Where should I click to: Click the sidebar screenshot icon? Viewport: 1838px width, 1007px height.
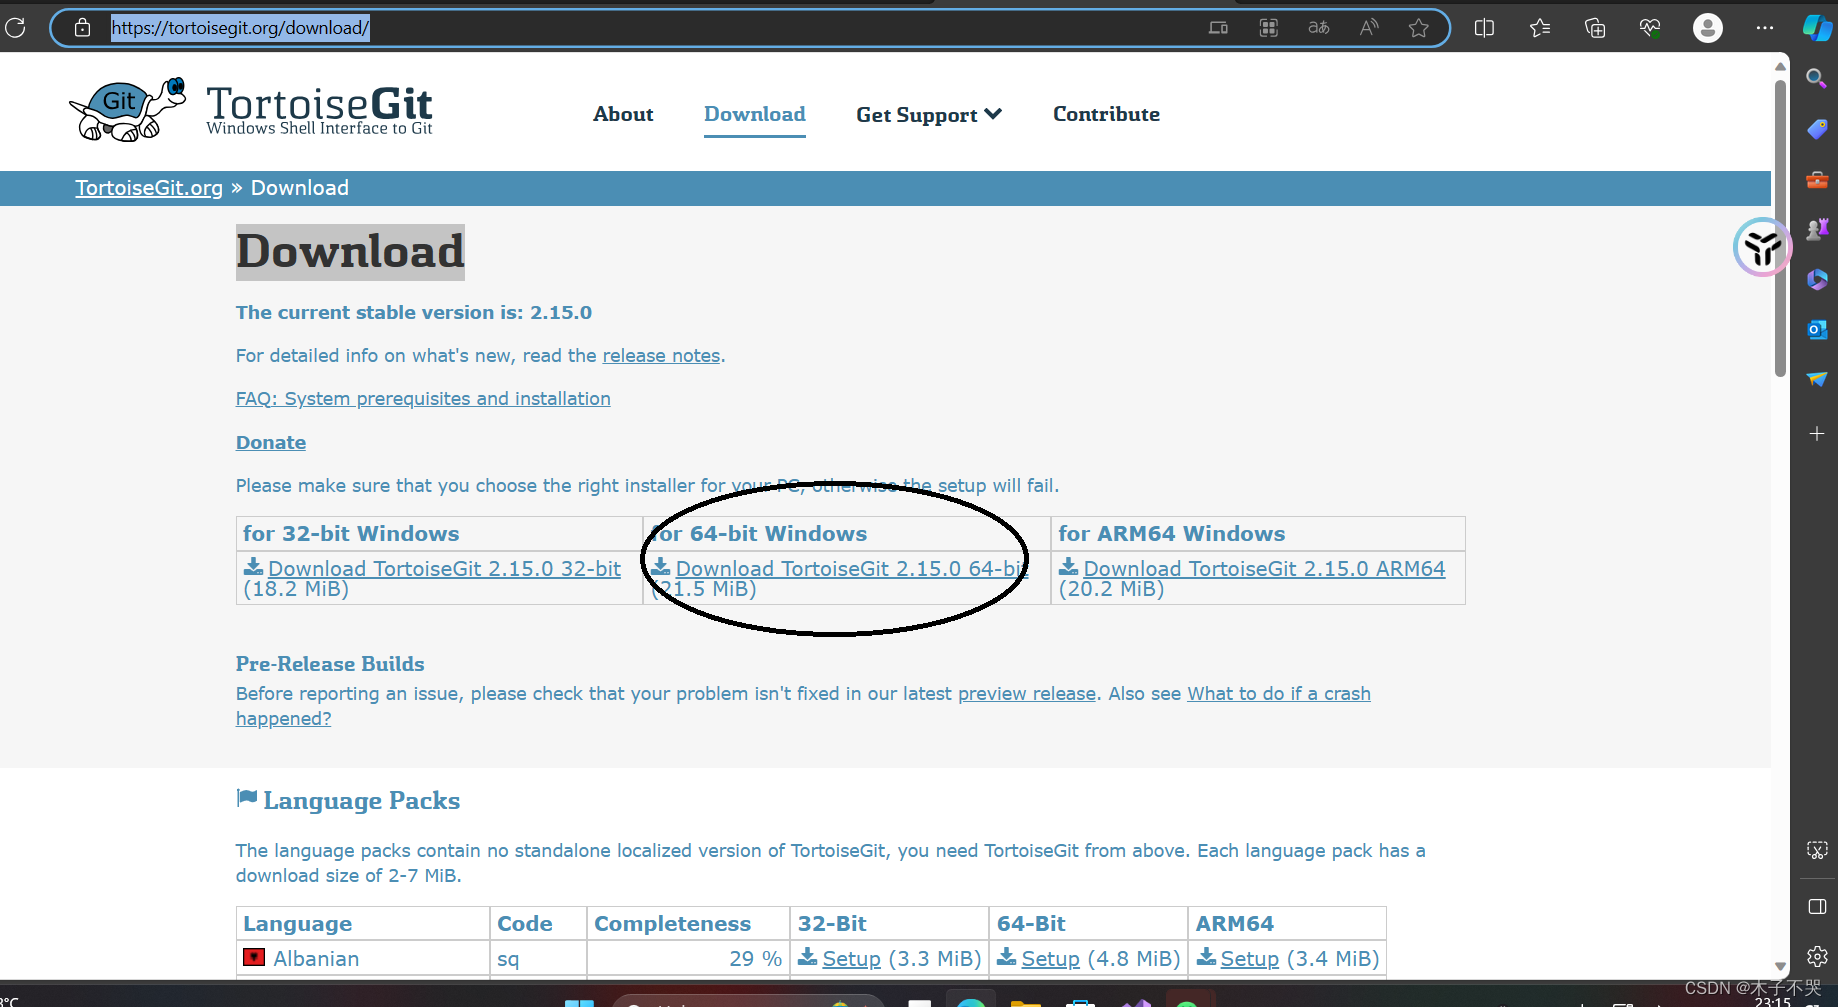[1817, 850]
